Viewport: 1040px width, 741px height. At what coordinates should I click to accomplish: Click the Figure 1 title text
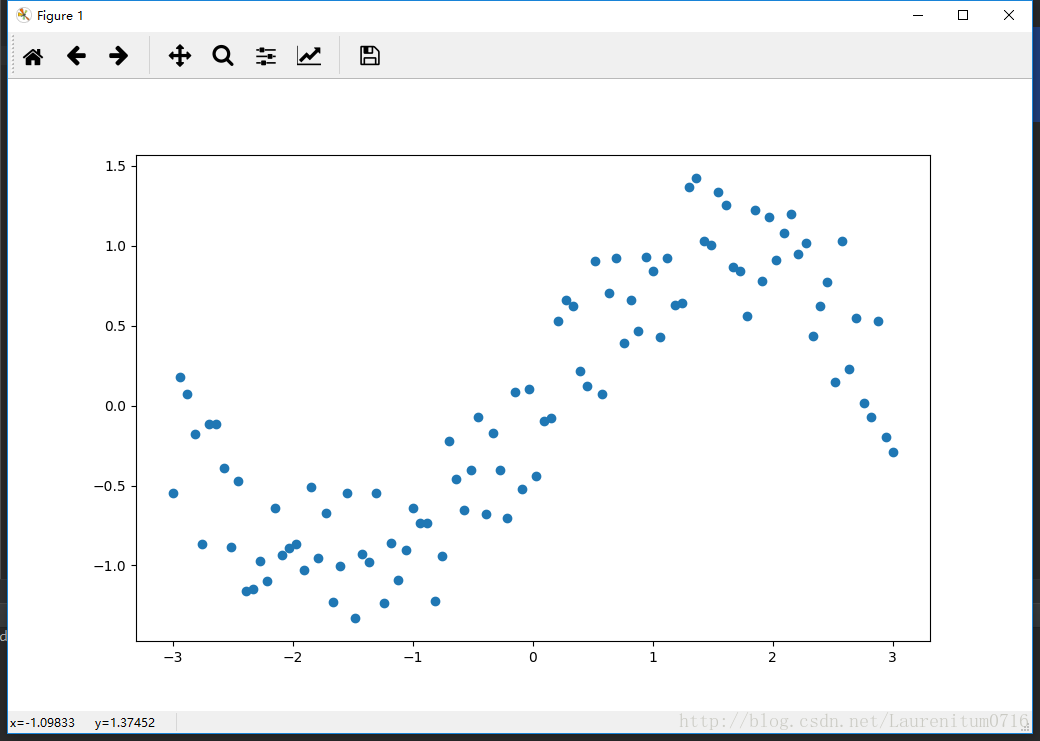(60, 16)
